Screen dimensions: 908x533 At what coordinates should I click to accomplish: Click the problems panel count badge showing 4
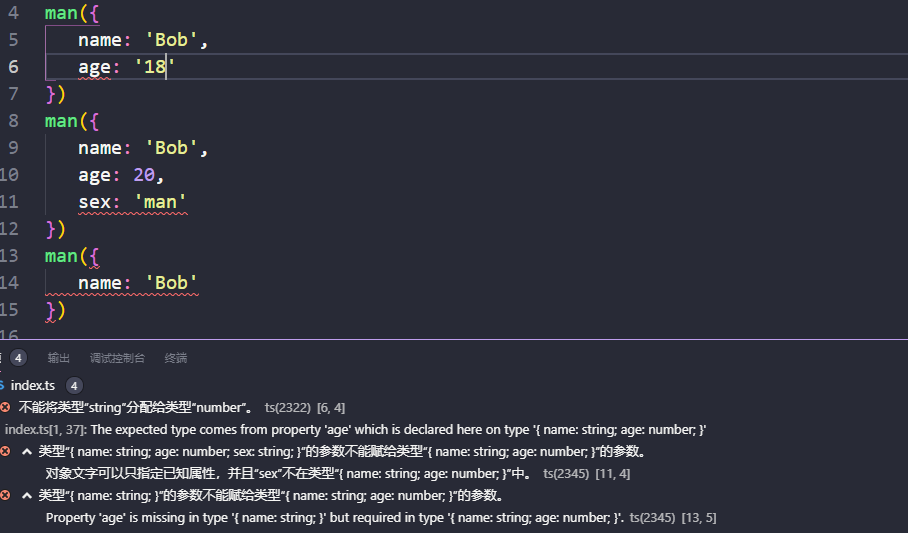tap(19, 358)
